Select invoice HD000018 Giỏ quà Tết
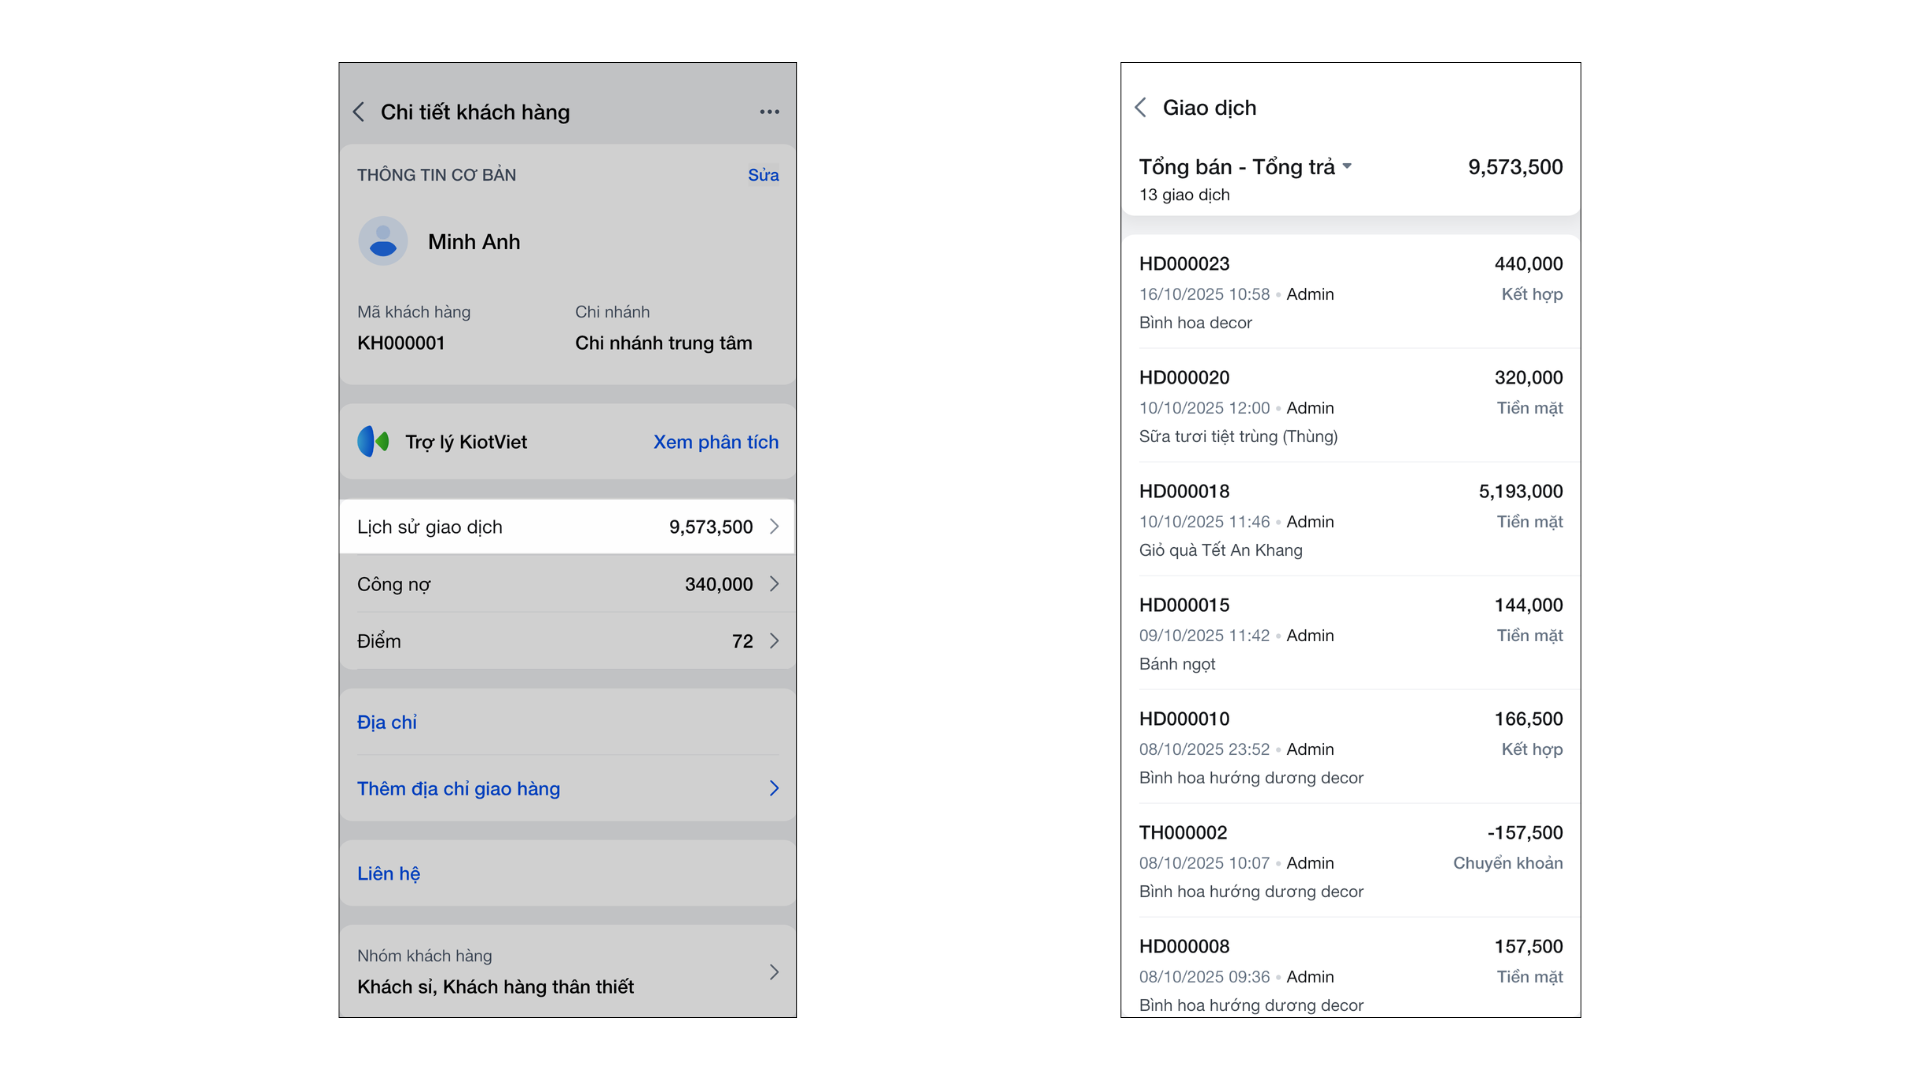 pyautogui.click(x=1350, y=520)
